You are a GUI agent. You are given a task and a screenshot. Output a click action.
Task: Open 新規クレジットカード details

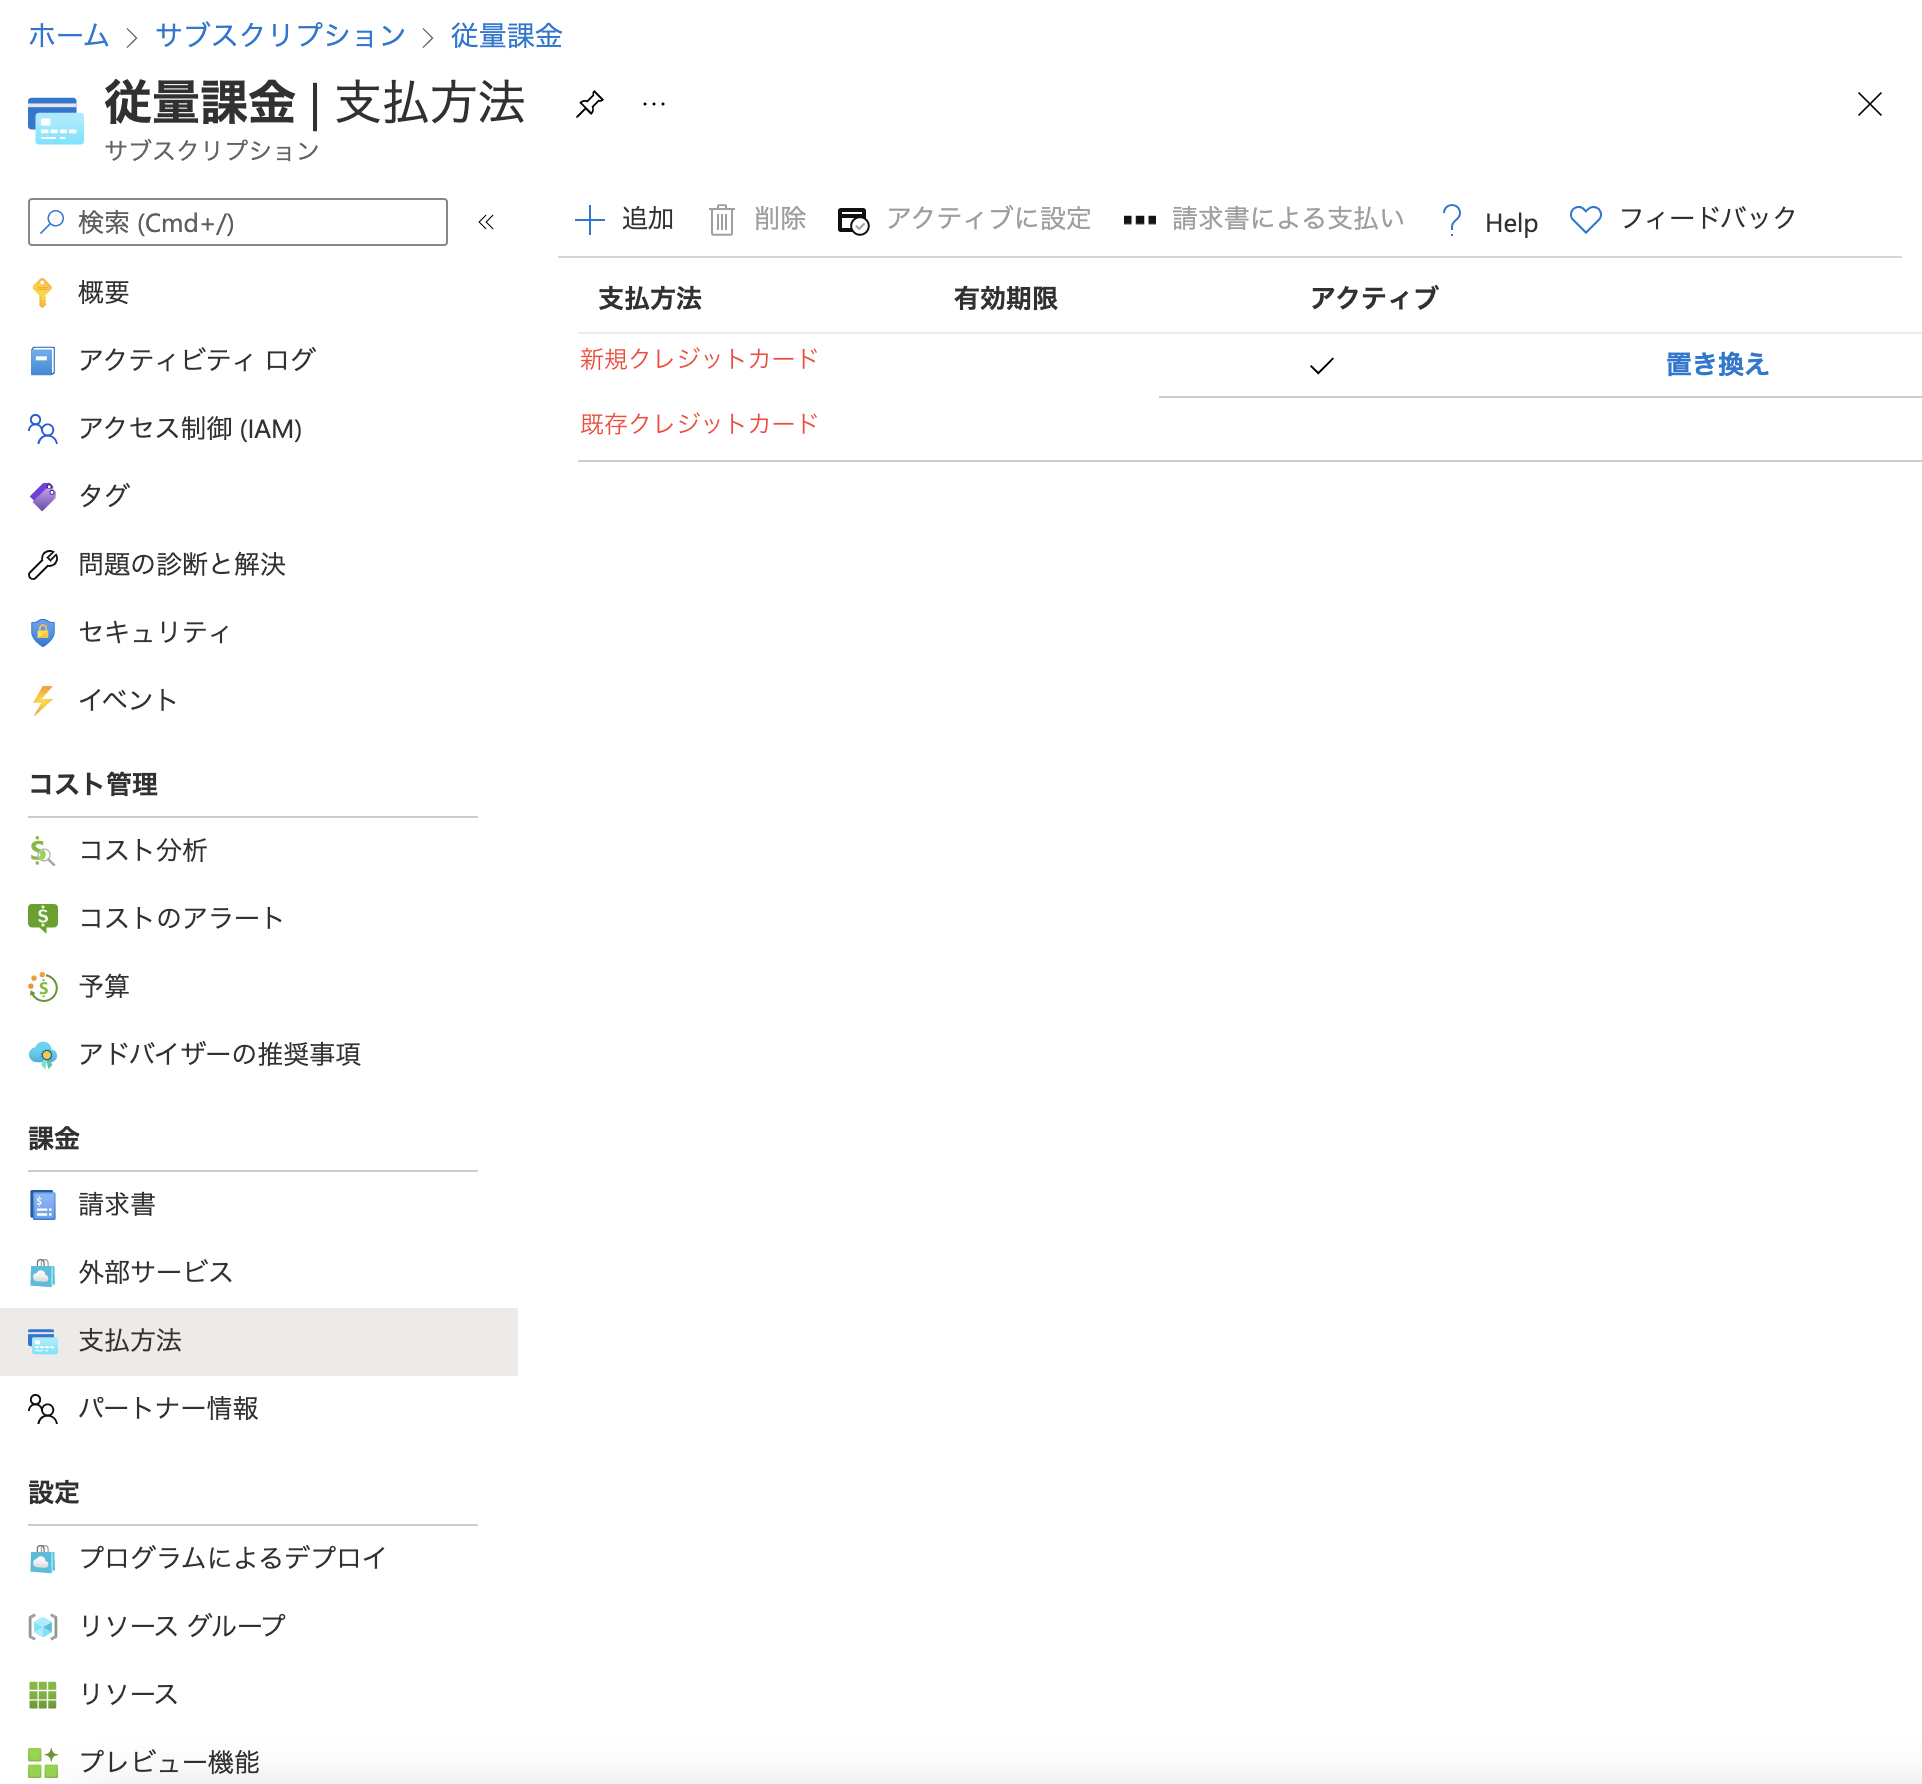coord(697,358)
